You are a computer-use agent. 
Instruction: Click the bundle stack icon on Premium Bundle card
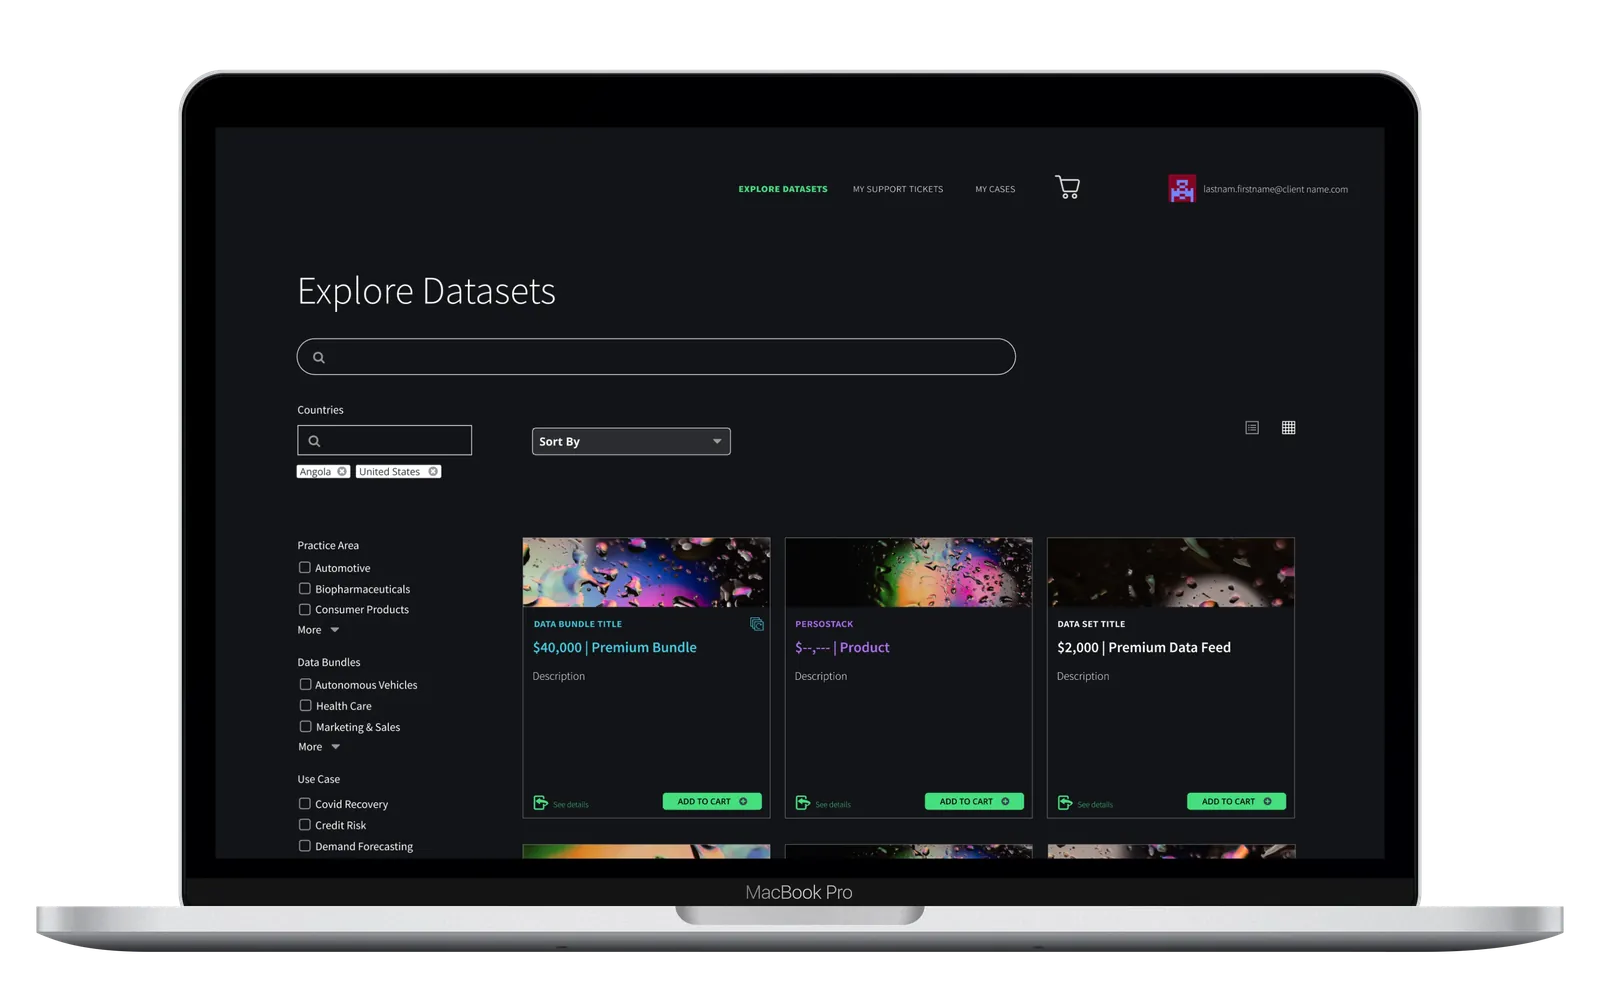tap(757, 624)
